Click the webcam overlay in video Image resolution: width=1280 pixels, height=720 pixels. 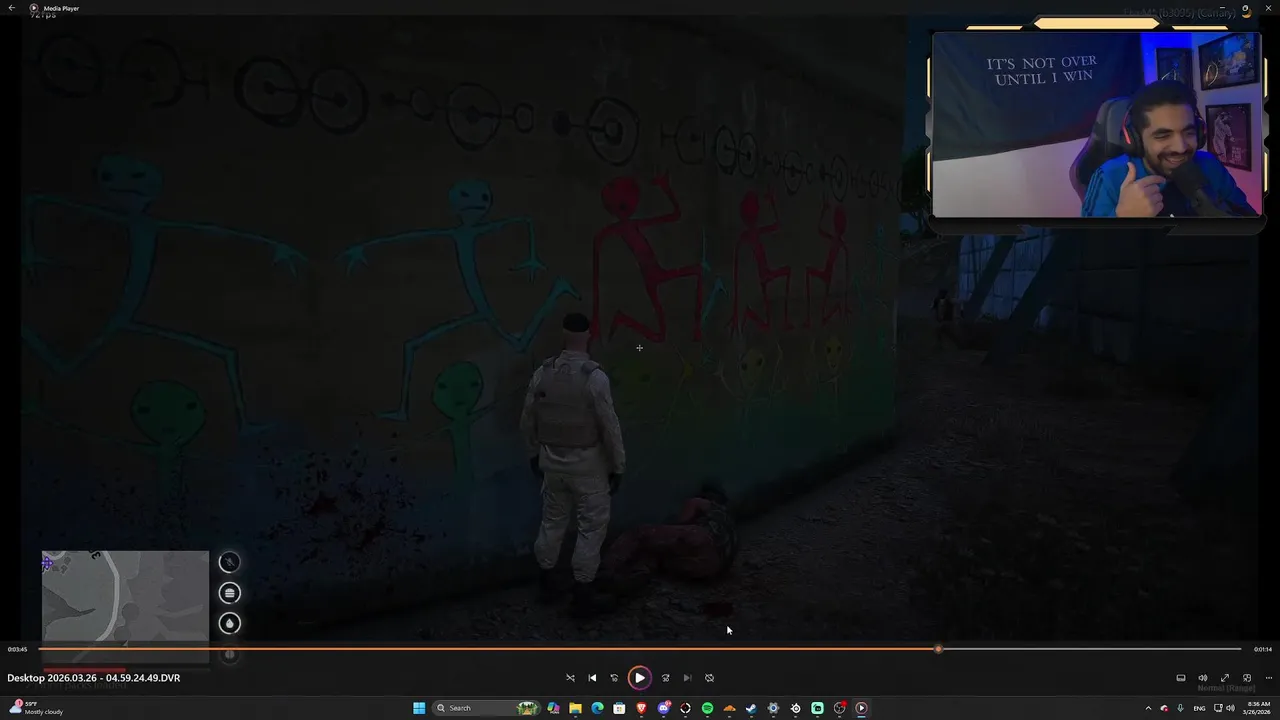click(x=1096, y=125)
